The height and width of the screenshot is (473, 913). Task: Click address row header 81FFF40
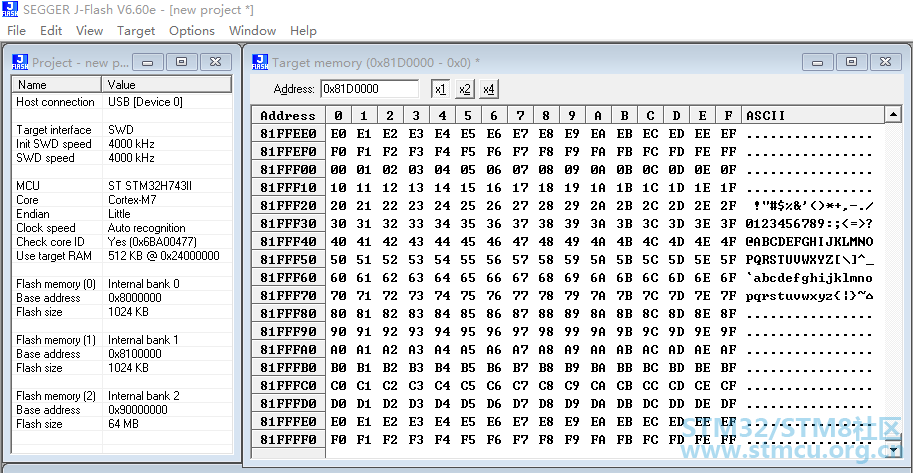[288, 242]
